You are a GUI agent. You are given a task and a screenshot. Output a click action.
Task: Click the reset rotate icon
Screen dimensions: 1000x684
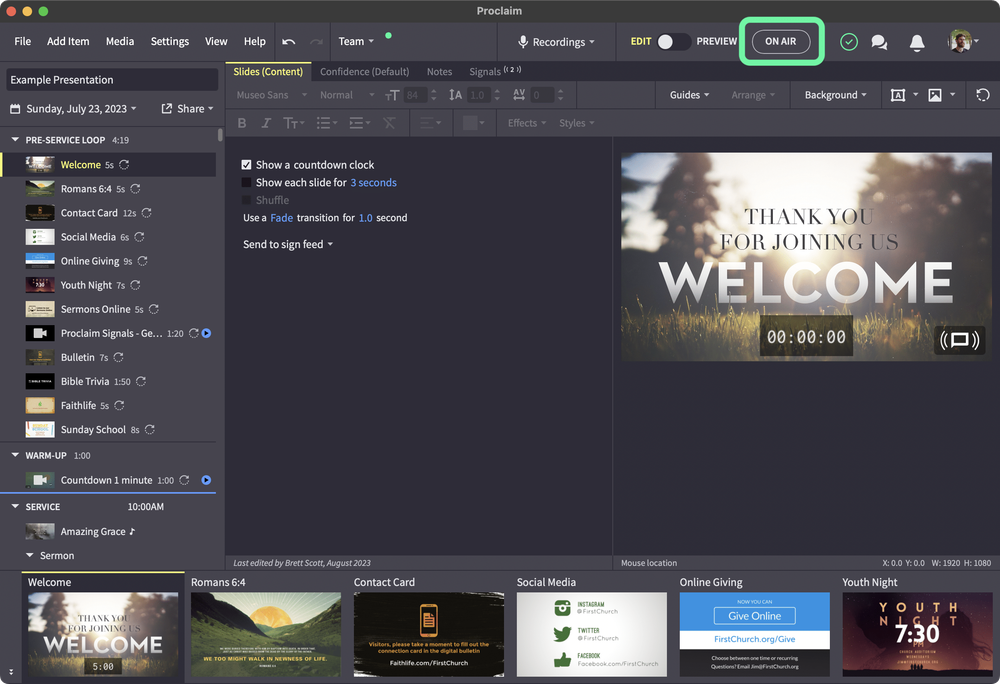pos(983,95)
